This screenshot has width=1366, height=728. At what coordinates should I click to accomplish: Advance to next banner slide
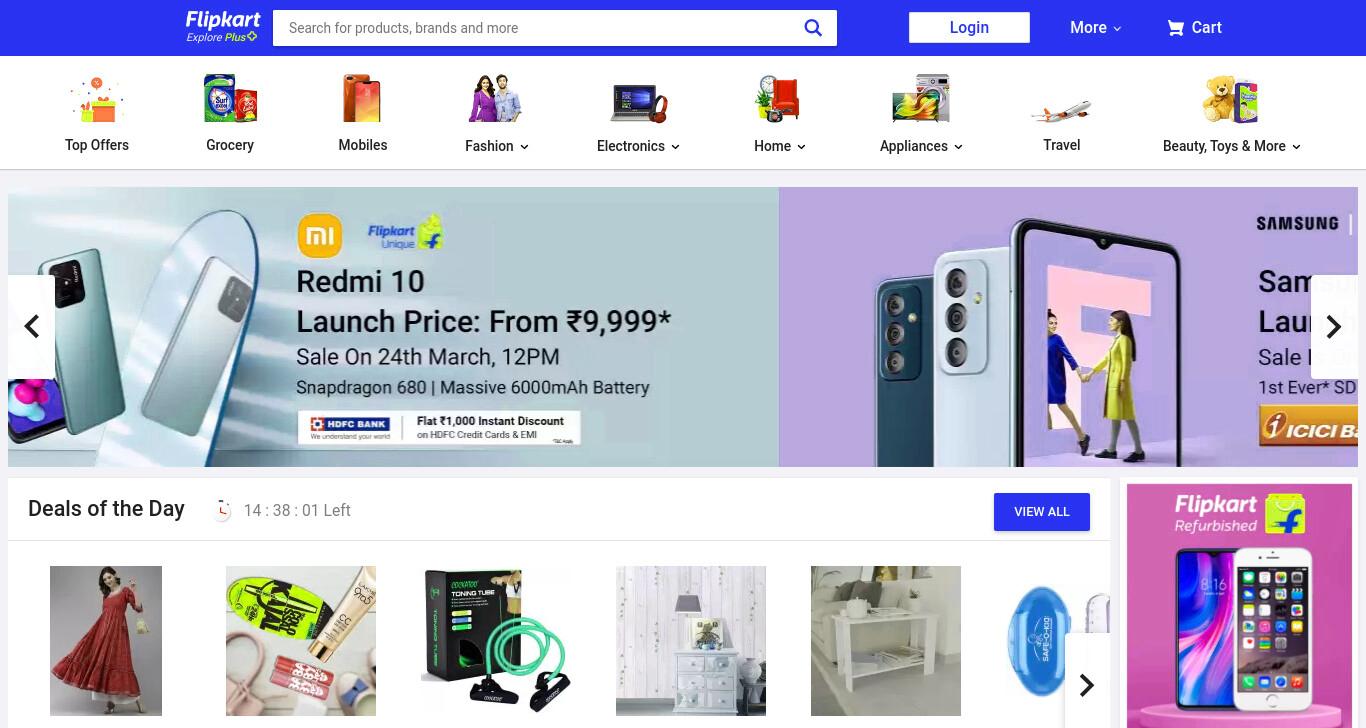[x=1334, y=327]
